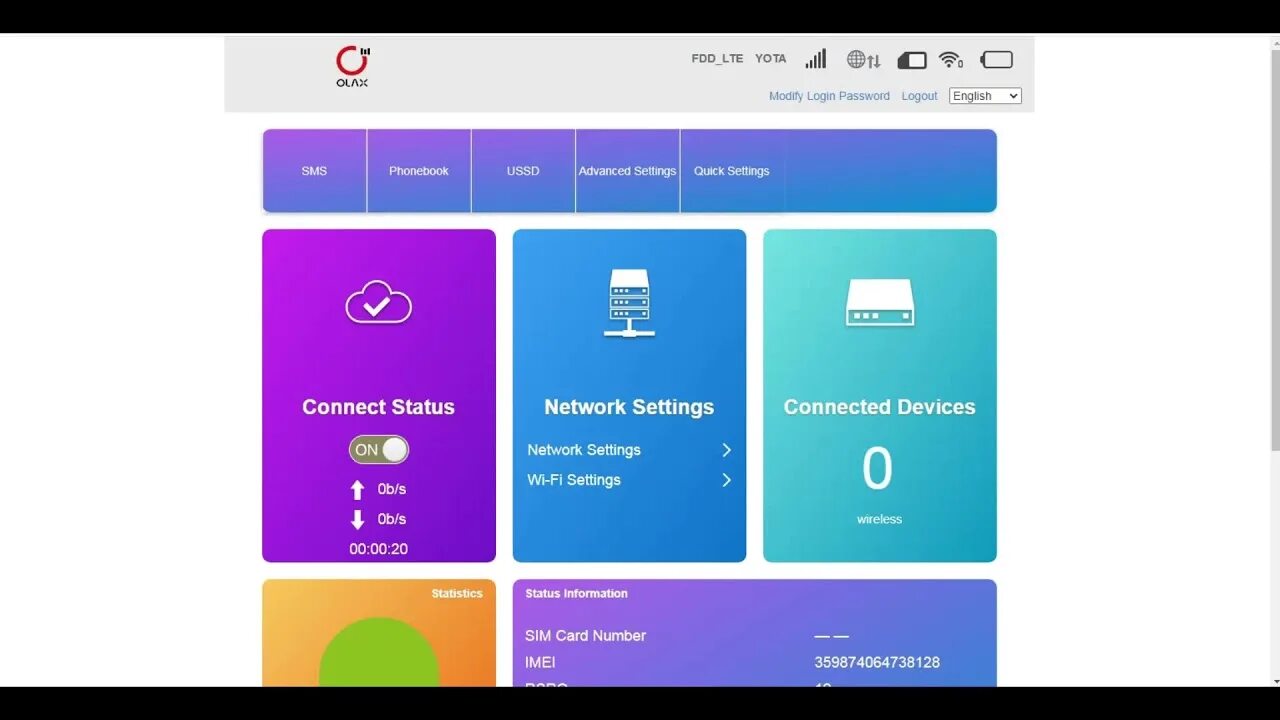Open the Network Settings link
The width and height of the screenshot is (1280, 720).
584,450
